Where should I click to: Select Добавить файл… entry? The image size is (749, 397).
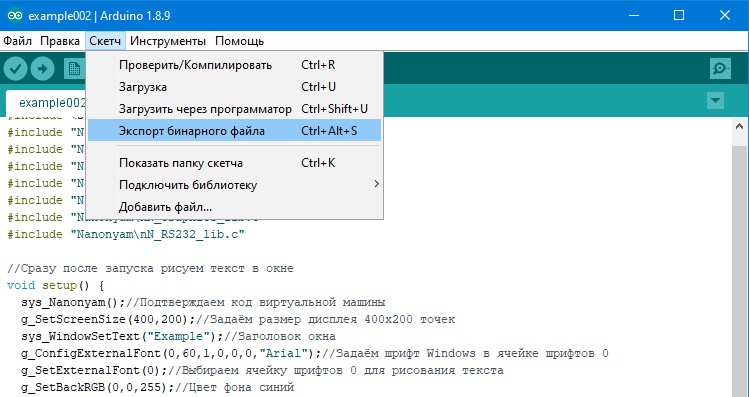235,207
